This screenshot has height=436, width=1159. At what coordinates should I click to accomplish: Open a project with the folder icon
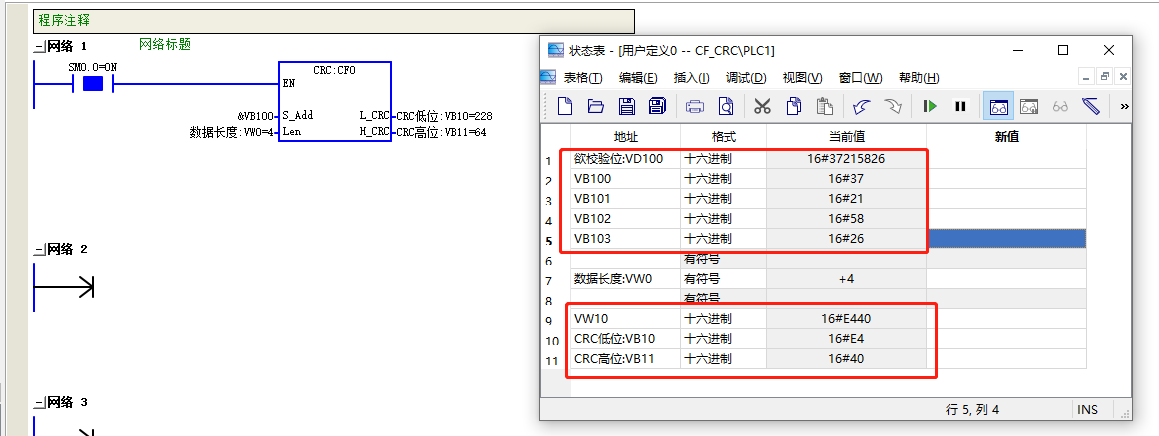[596, 106]
